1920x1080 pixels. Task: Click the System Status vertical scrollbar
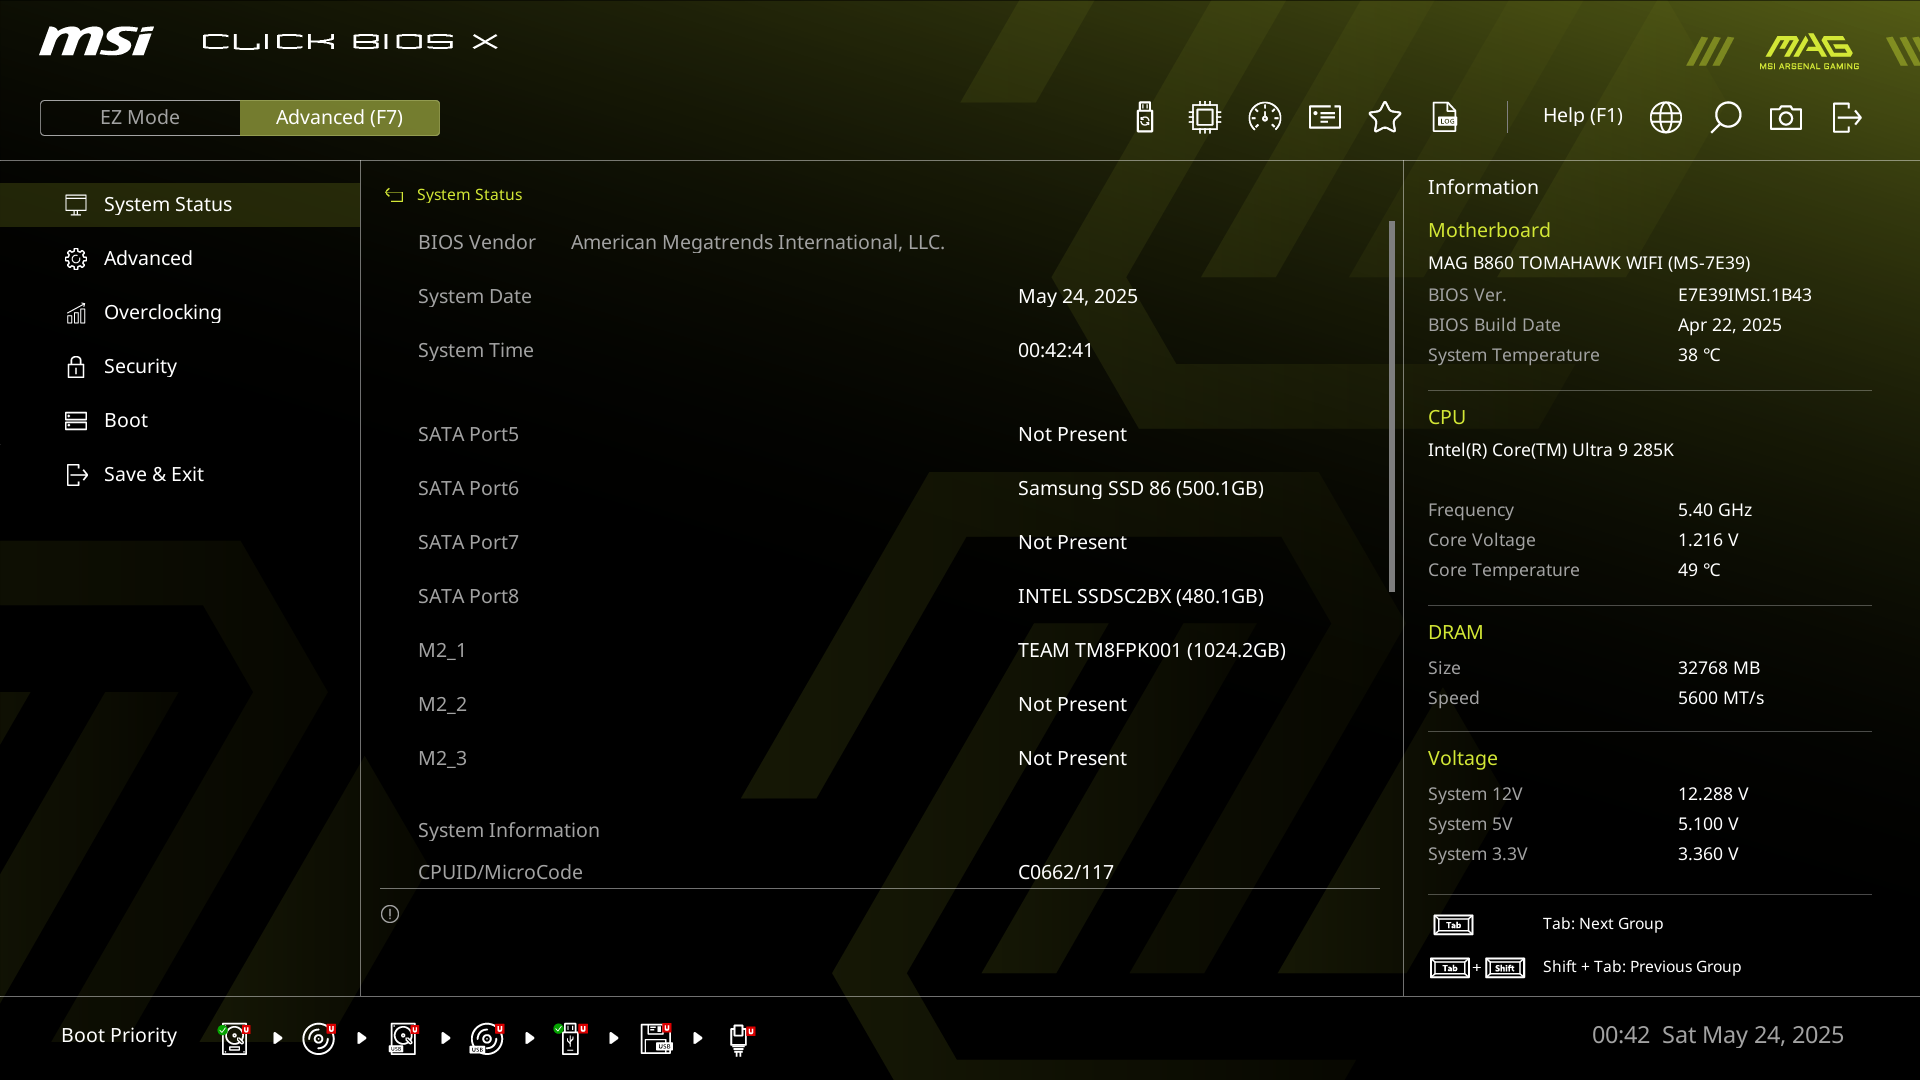coord(1392,405)
